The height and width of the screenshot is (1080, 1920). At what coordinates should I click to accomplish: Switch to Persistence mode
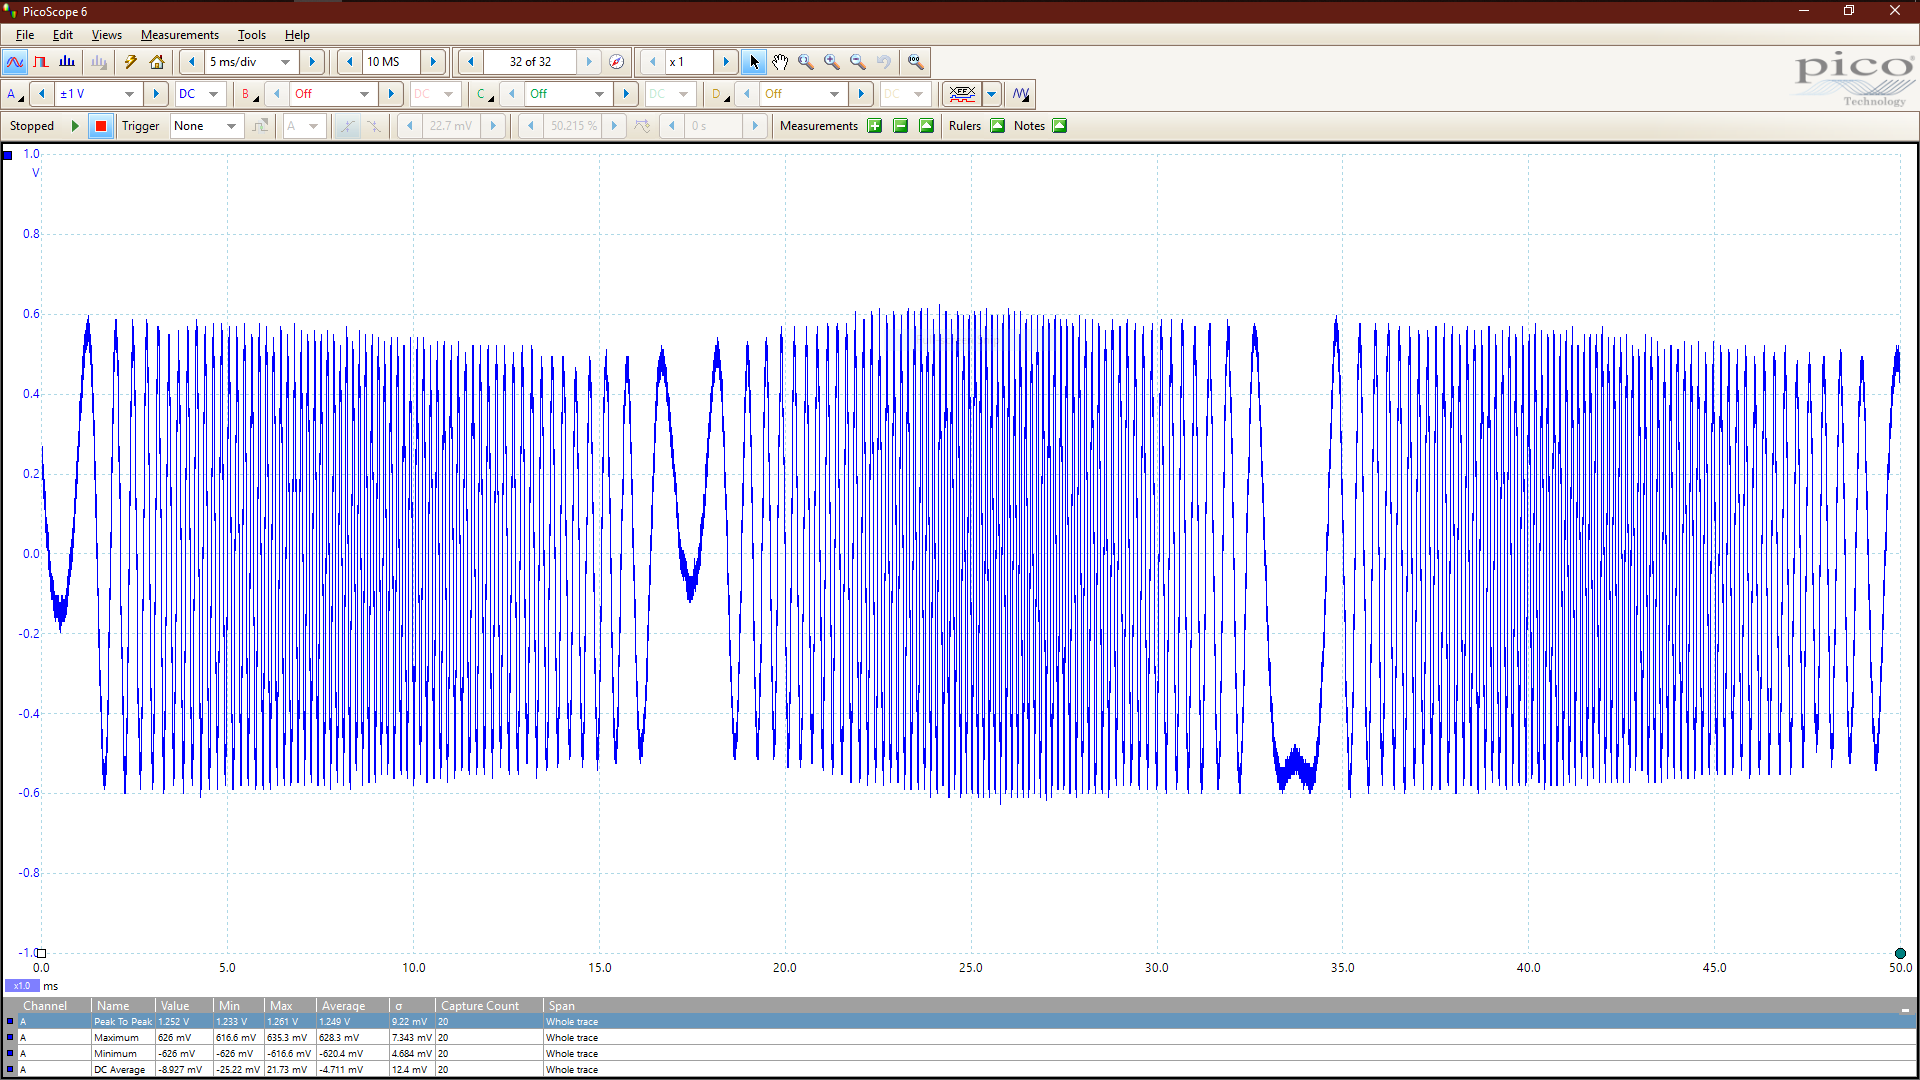tap(41, 62)
